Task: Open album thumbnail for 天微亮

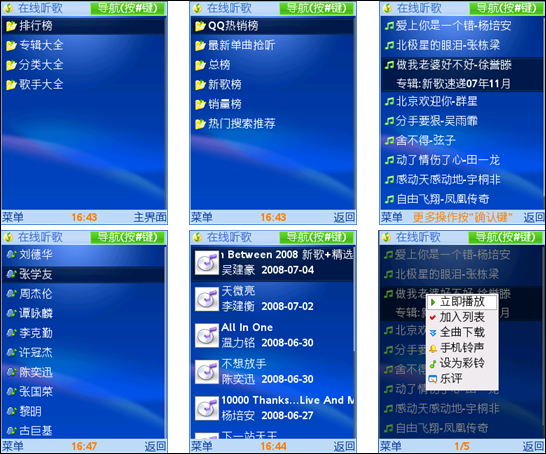Action: tap(207, 299)
